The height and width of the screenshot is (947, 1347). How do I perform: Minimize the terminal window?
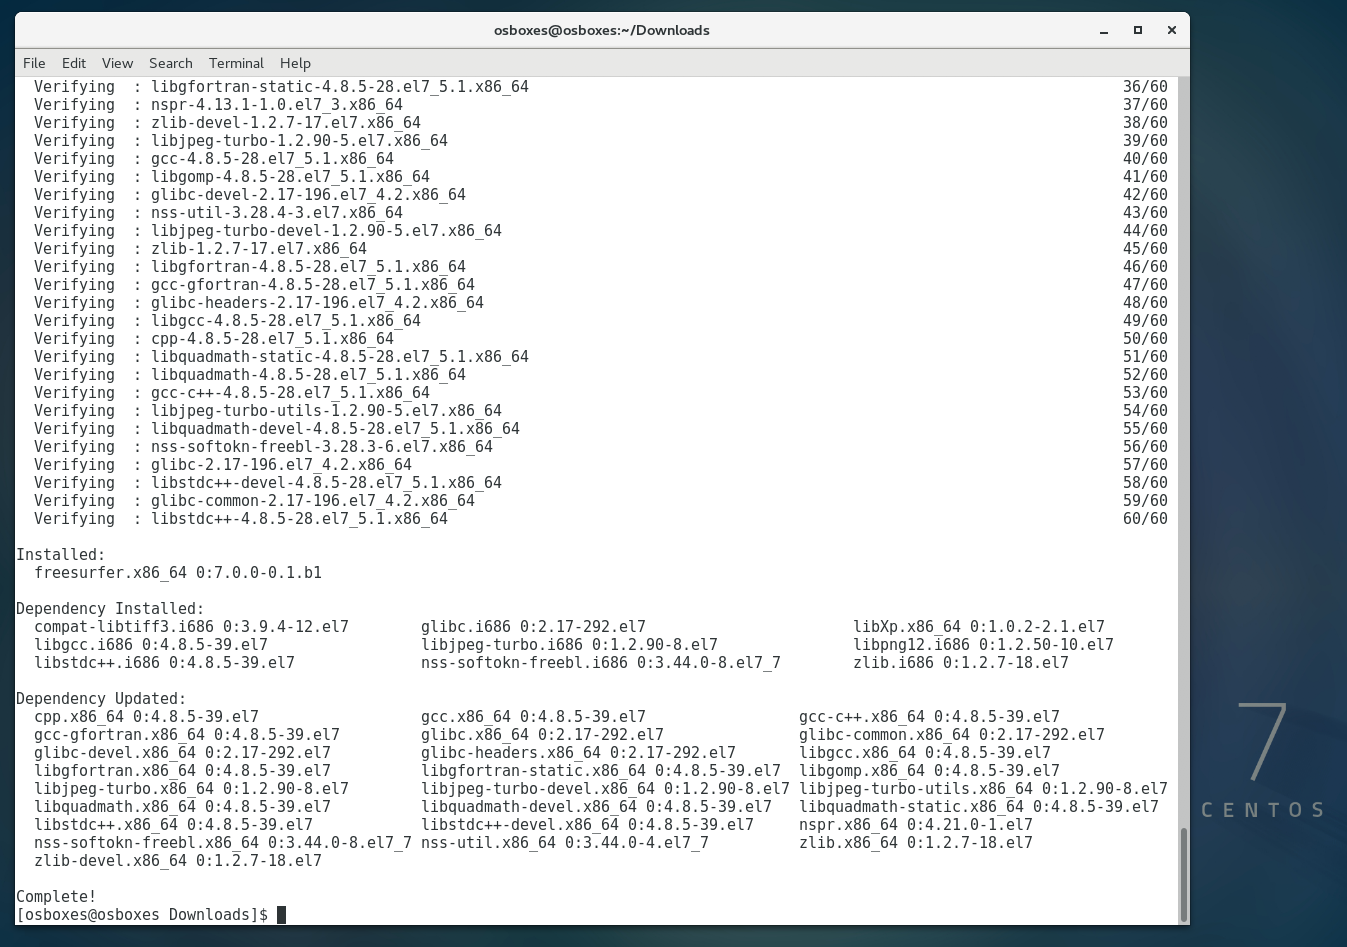point(1104,30)
